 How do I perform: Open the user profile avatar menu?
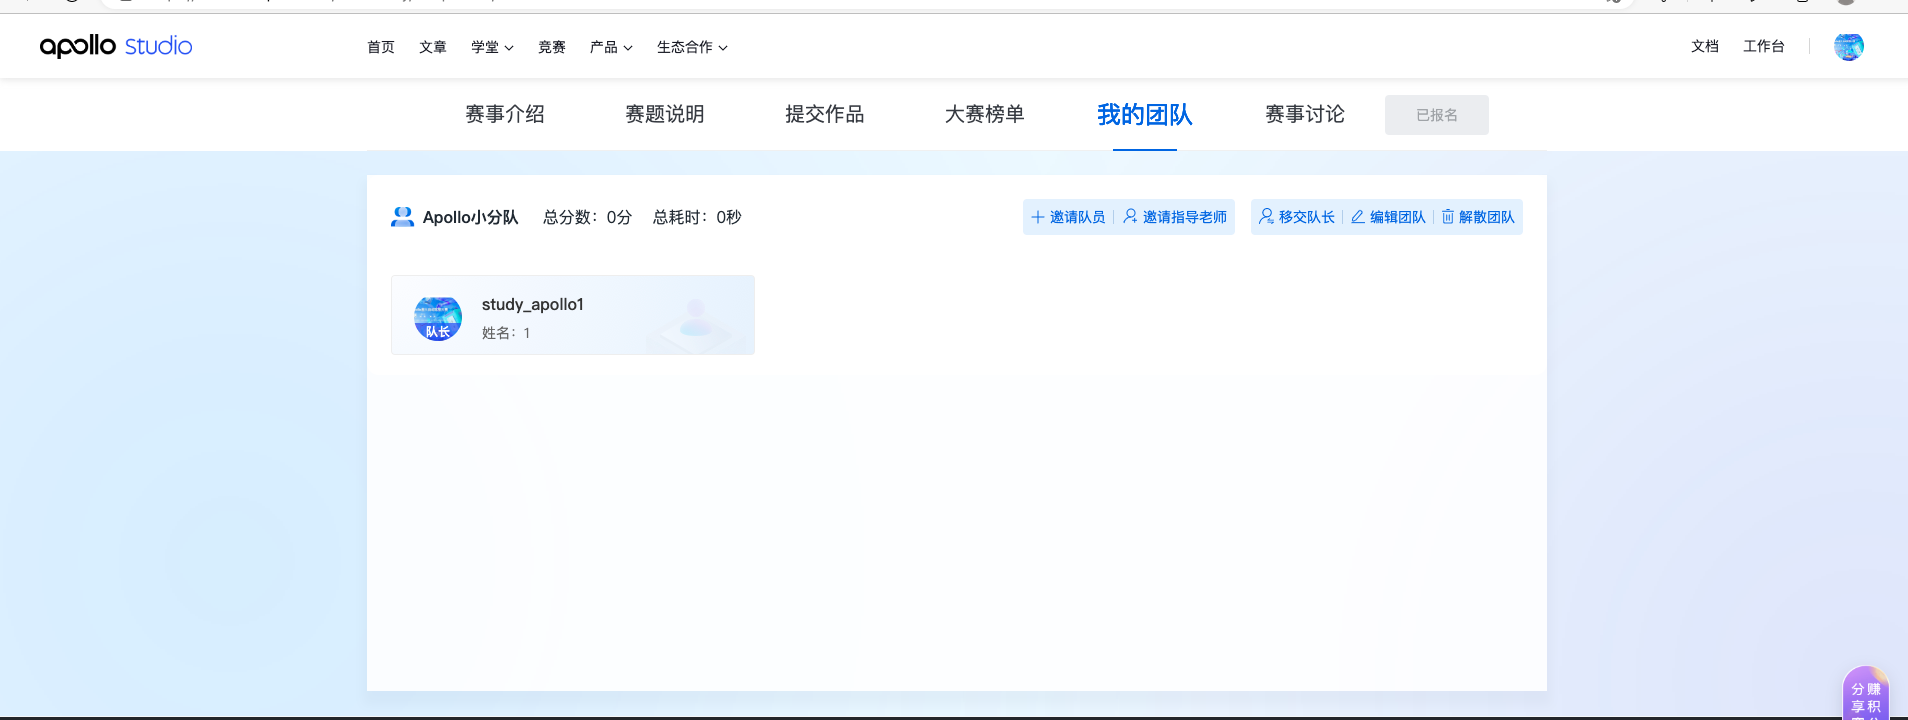click(1848, 46)
